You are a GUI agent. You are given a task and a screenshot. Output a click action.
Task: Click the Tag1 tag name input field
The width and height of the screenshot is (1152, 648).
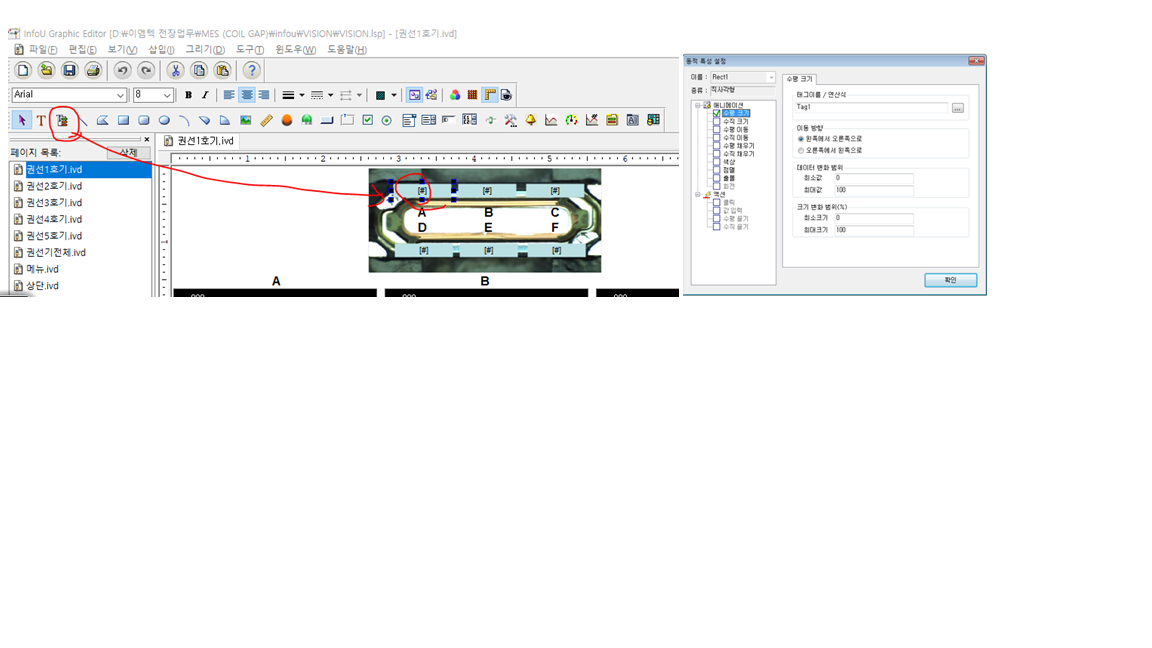click(870, 107)
